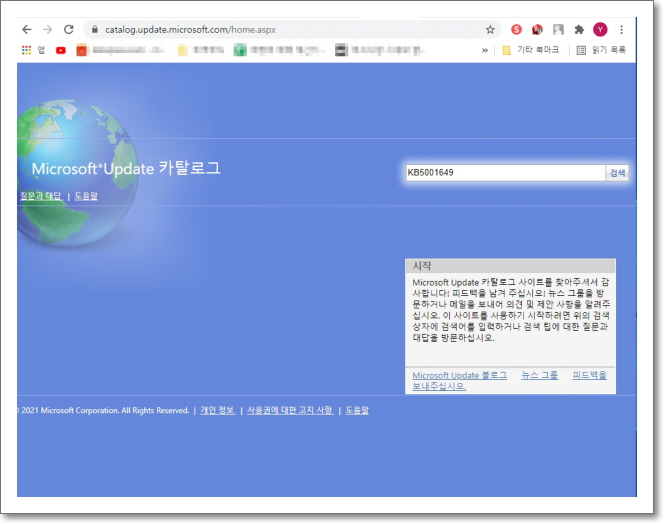The height and width of the screenshot is (524, 664).
Task: Click the 검색 search button
Action: click(617, 172)
